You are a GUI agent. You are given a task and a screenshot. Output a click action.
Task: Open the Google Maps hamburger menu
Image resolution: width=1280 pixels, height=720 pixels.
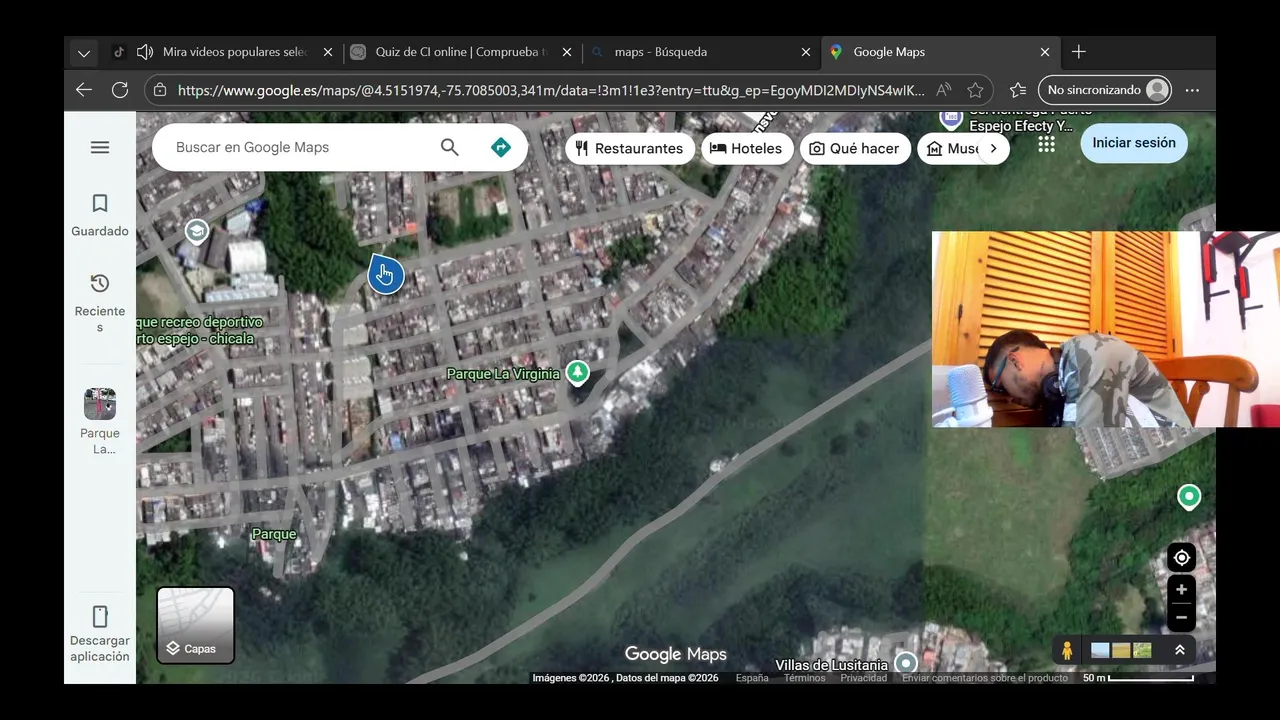pyautogui.click(x=100, y=147)
